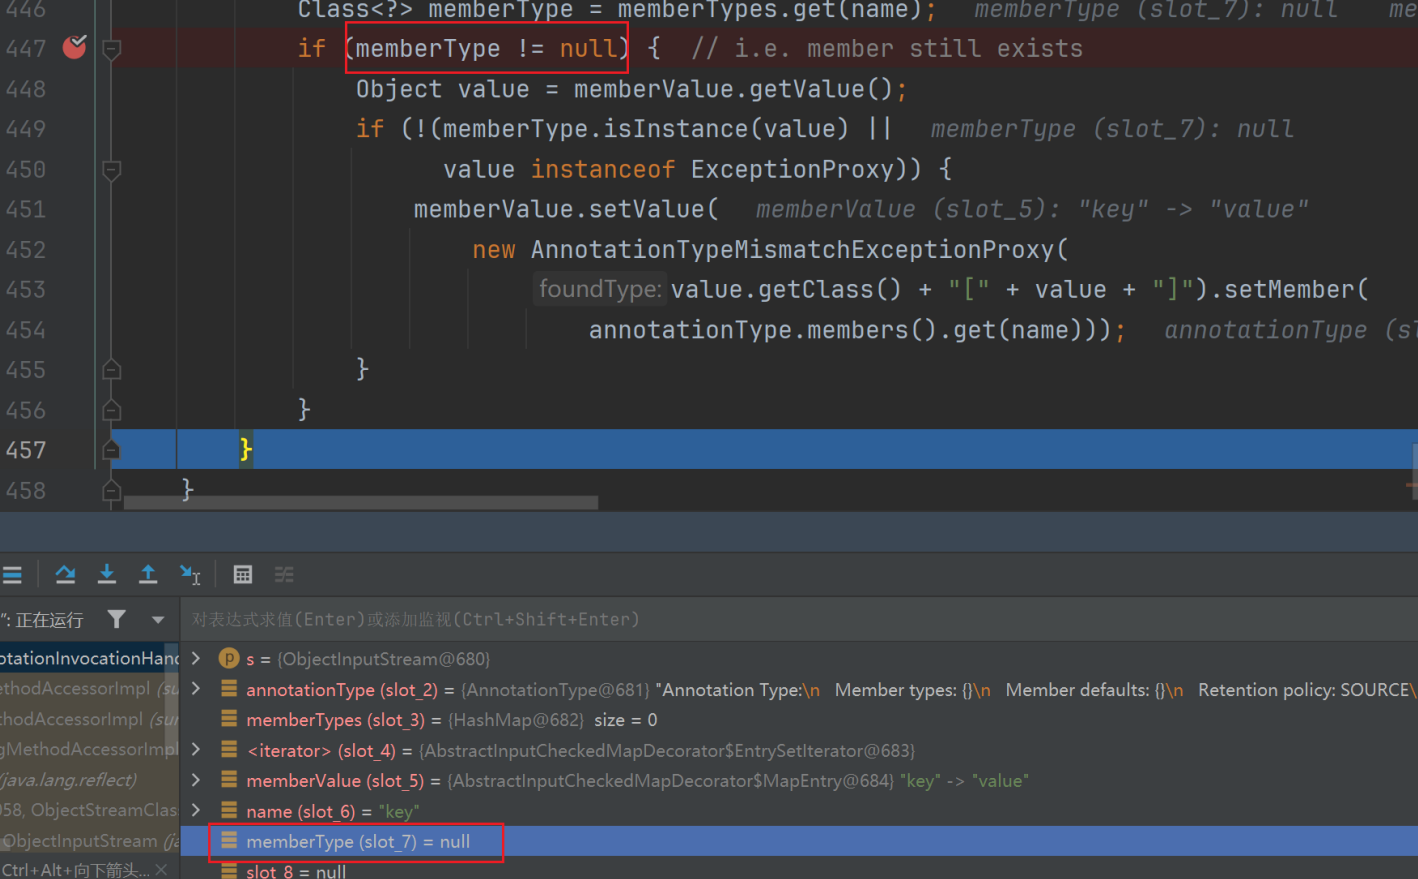1418x879 pixels.
Task: Select the slot_8 = null variable row
Action: pos(798,870)
